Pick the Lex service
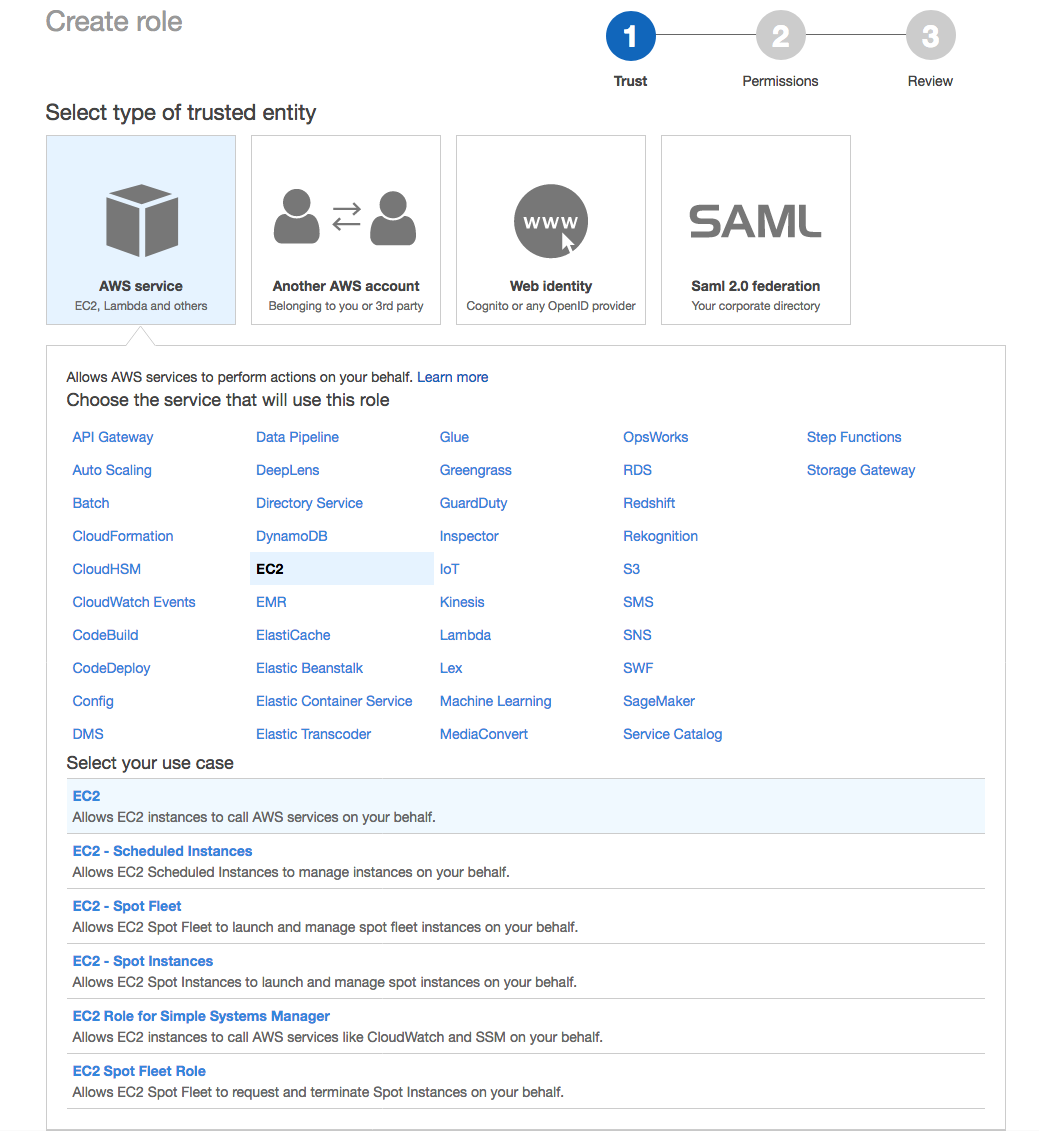This screenshot has width=1039, height=1131. pos(451,669)
